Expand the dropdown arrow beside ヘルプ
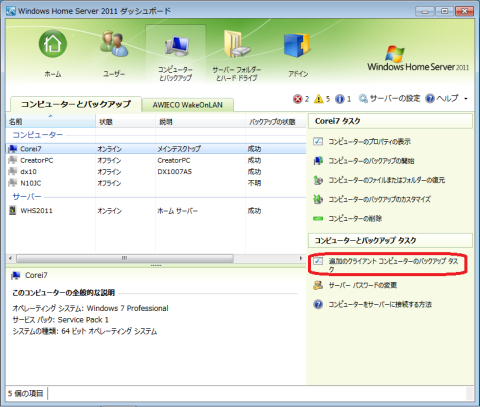 [x=466, y=99]
